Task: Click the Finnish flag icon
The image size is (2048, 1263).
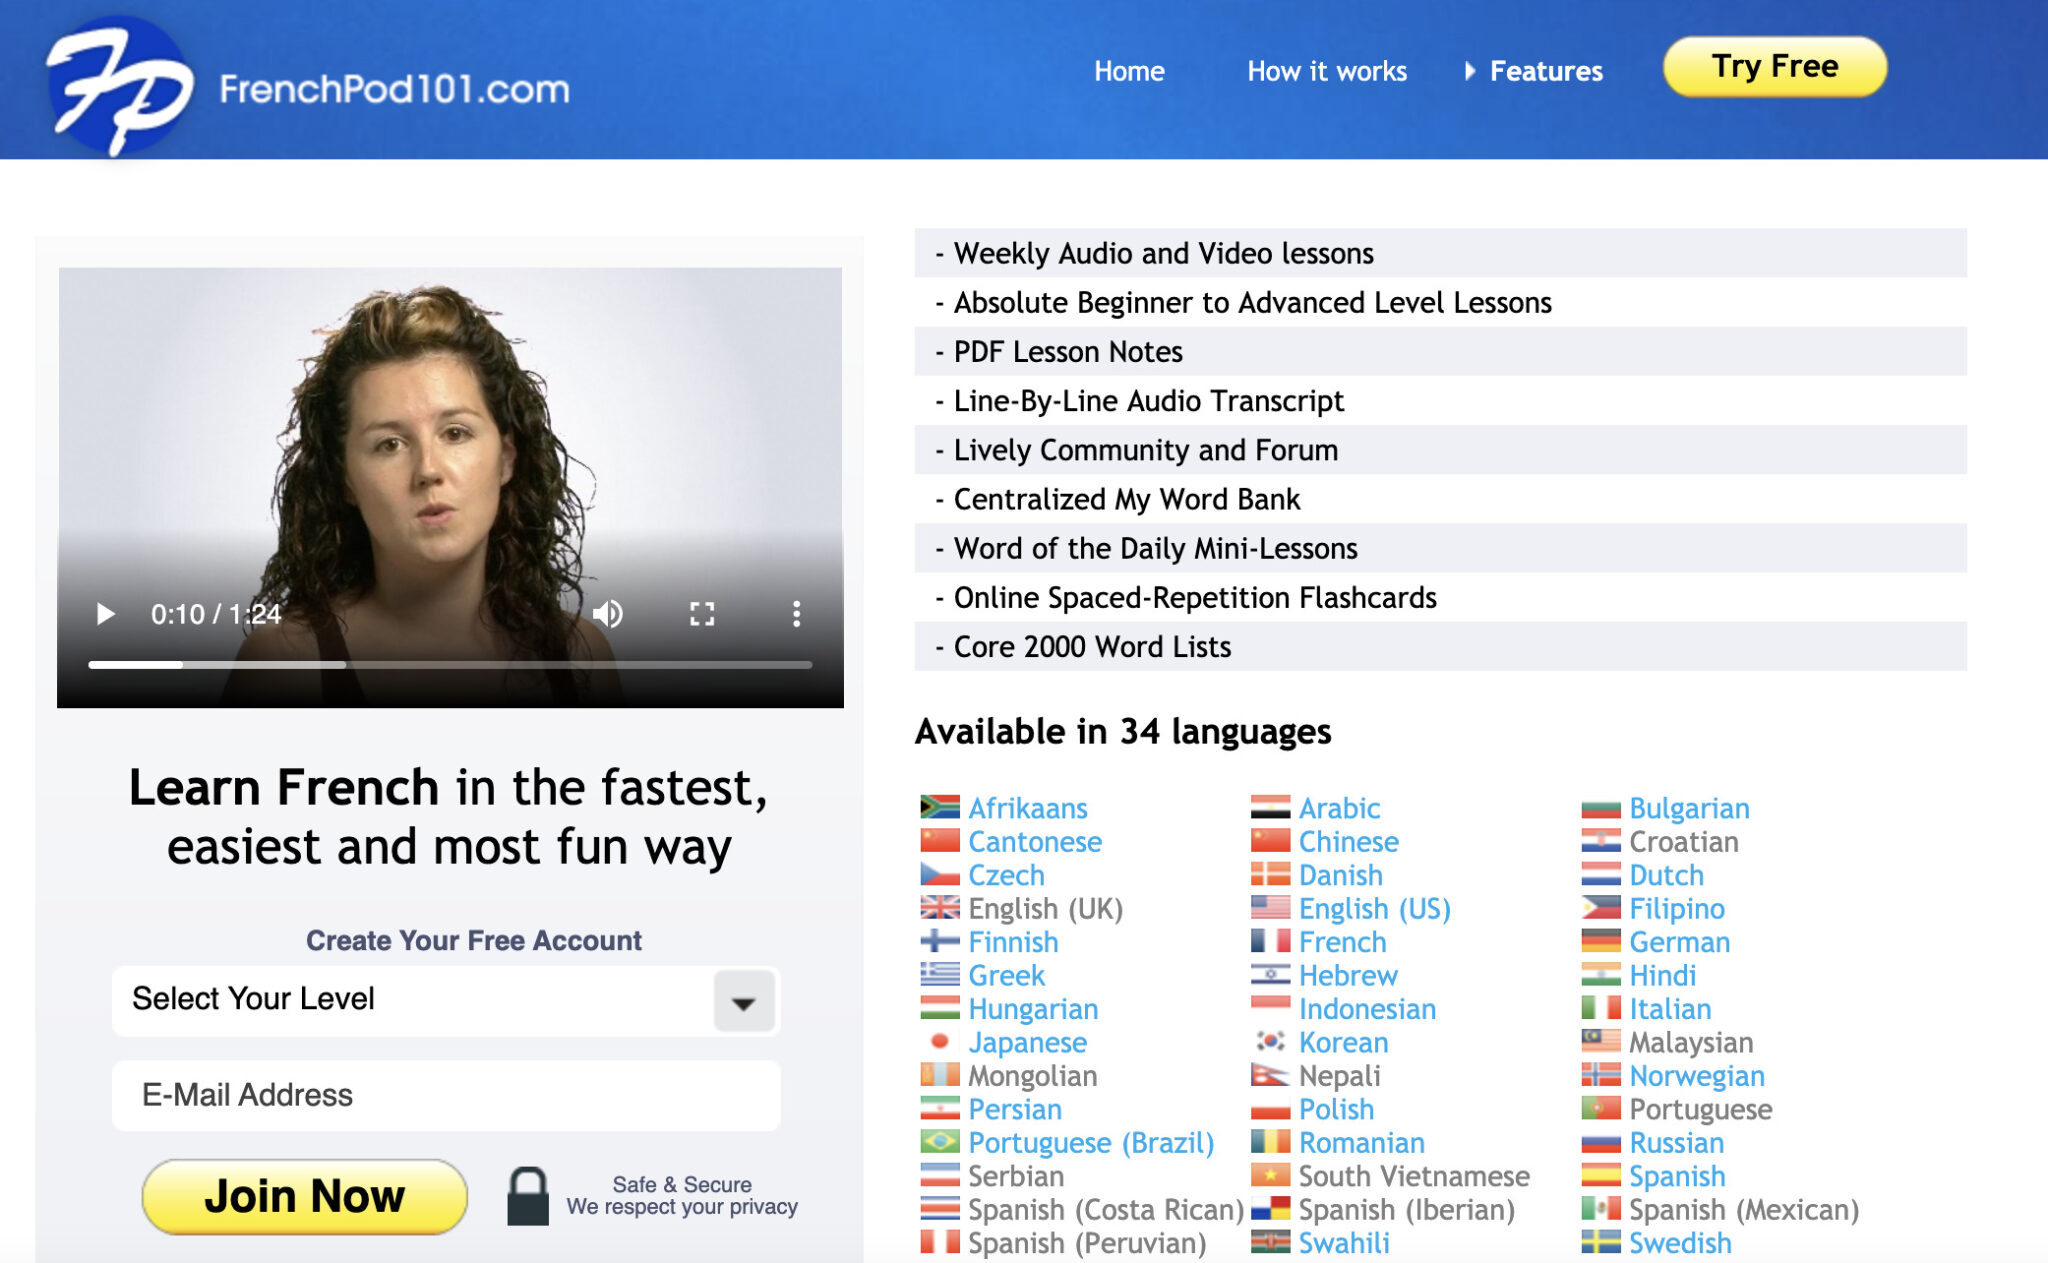Action: pyautogui.click(x=939, y=940)
